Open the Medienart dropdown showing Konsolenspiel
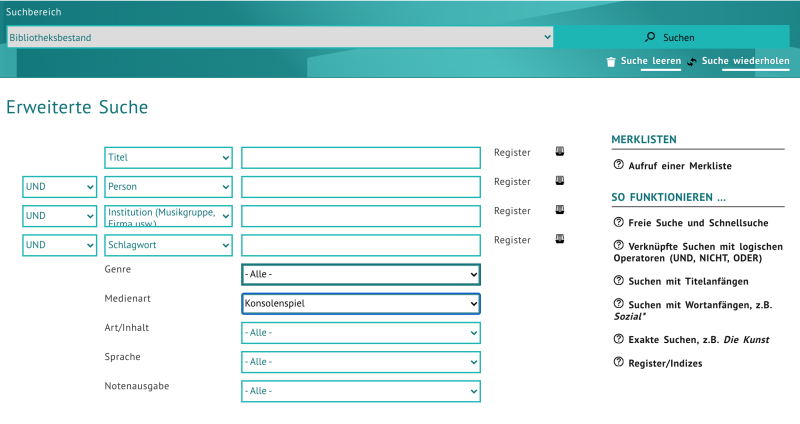This screenshot has height=424, width=800. pyautogui.click(x=360, y=303)
